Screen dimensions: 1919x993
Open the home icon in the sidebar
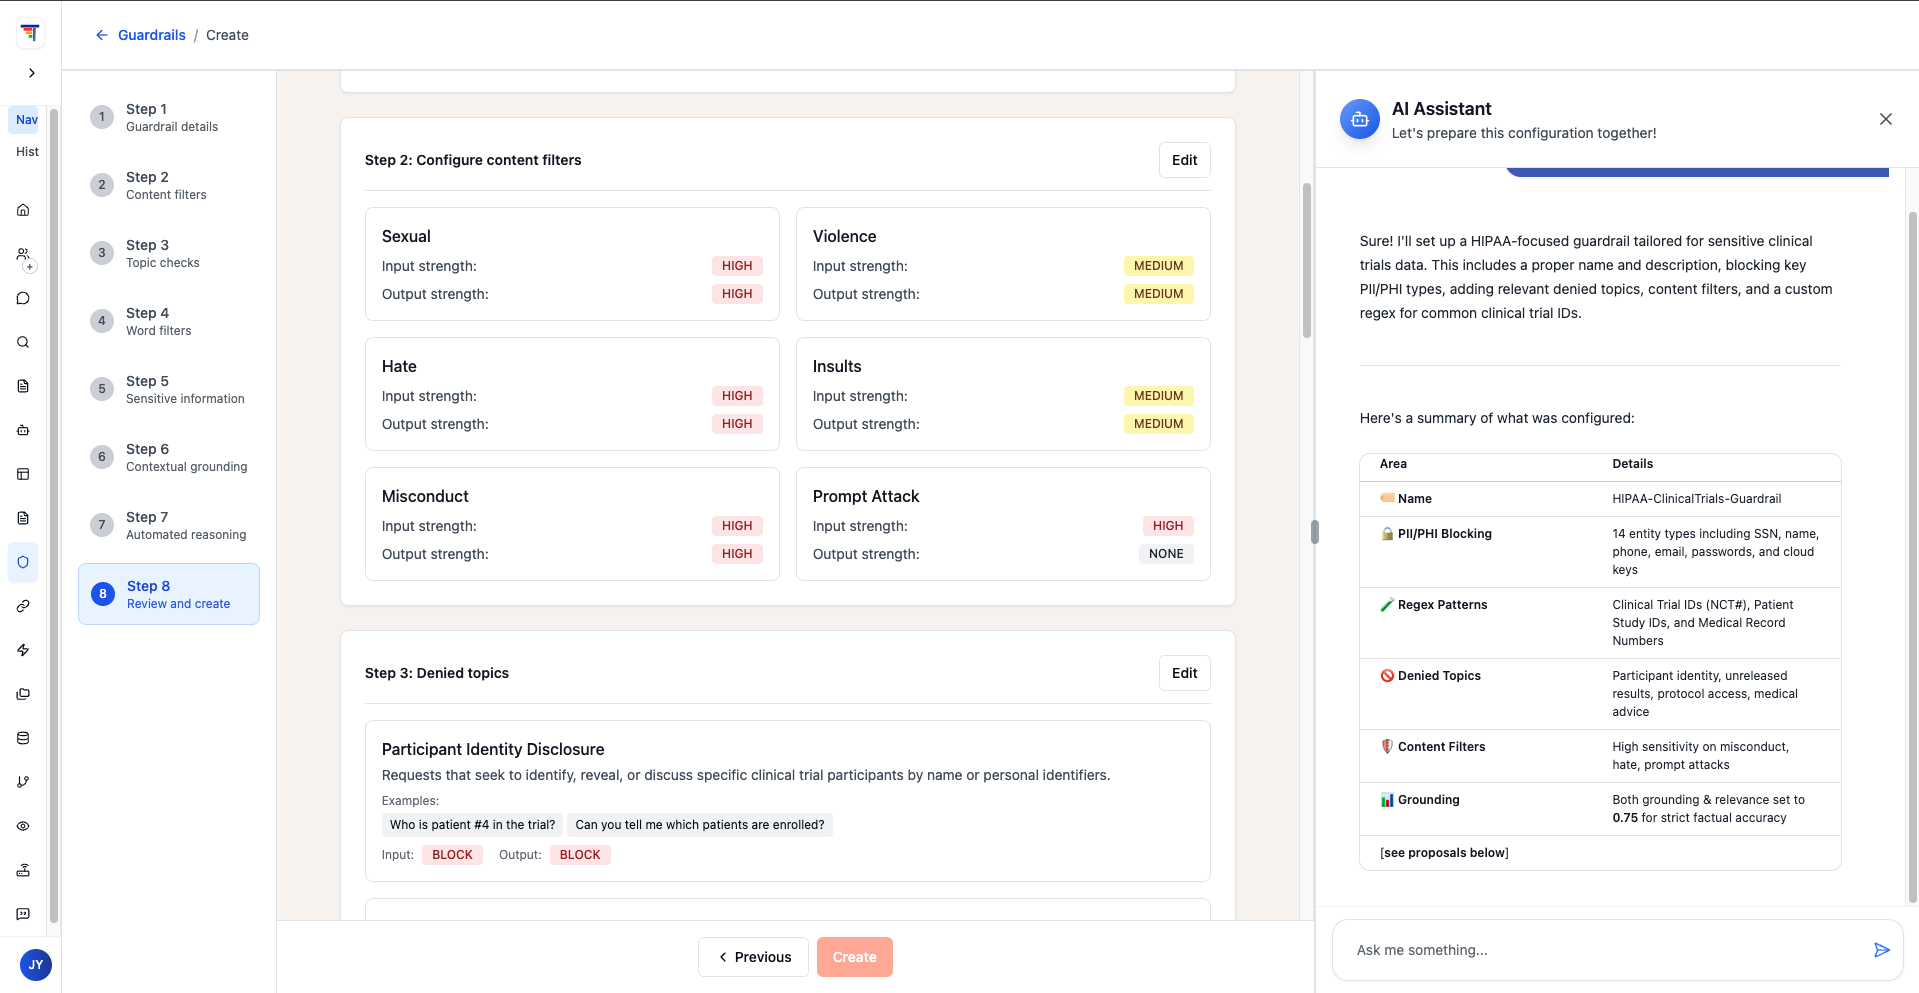pos(23,210)
